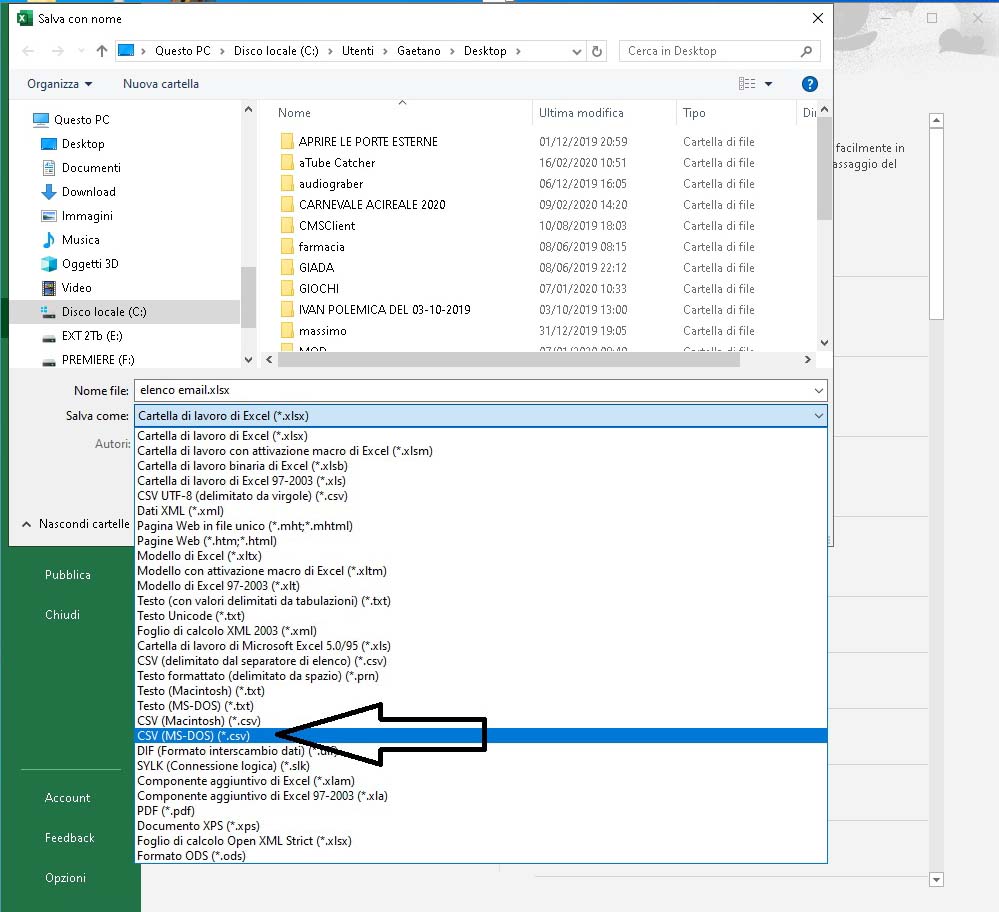Screen dimensions: 999x912
Task: Go up one folder level arrow
Action: click(x=101, y=51)
